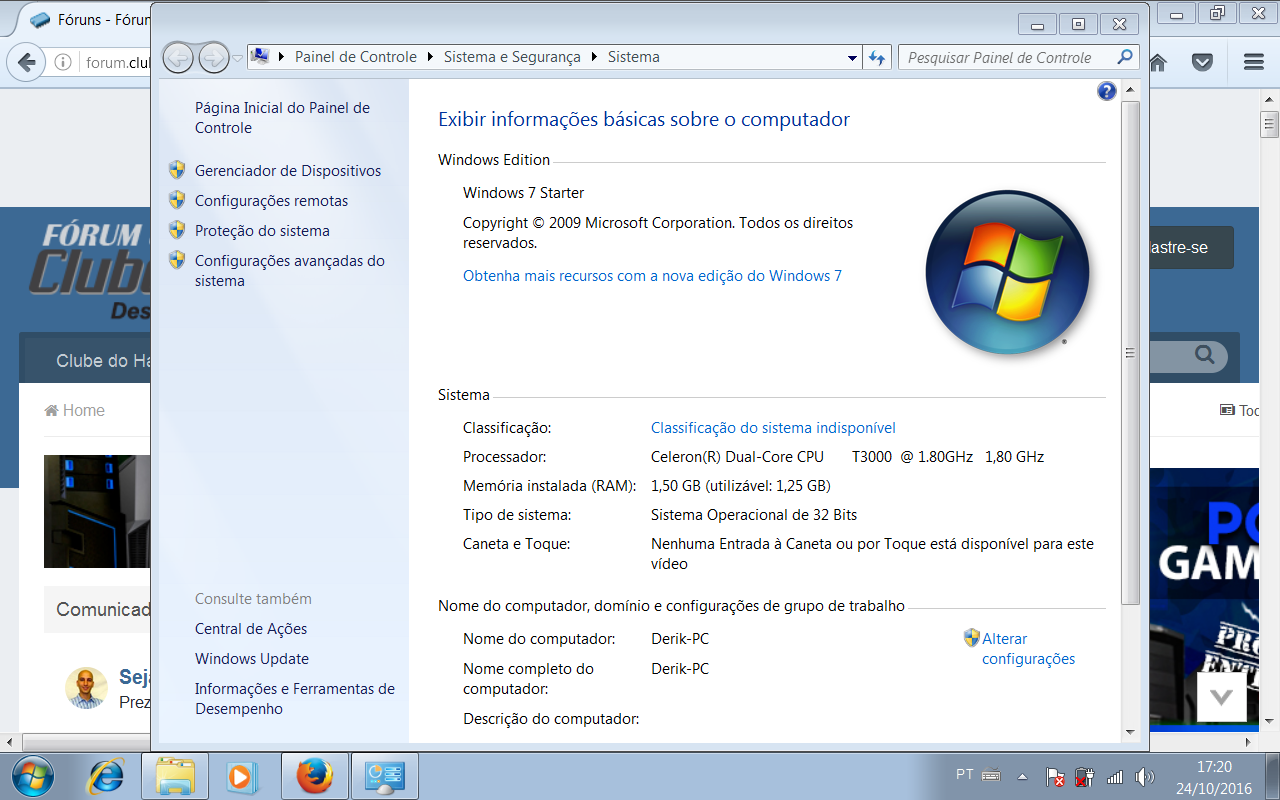Click the Control Panel scrollbar down arrow

(x=1130, y=733)
